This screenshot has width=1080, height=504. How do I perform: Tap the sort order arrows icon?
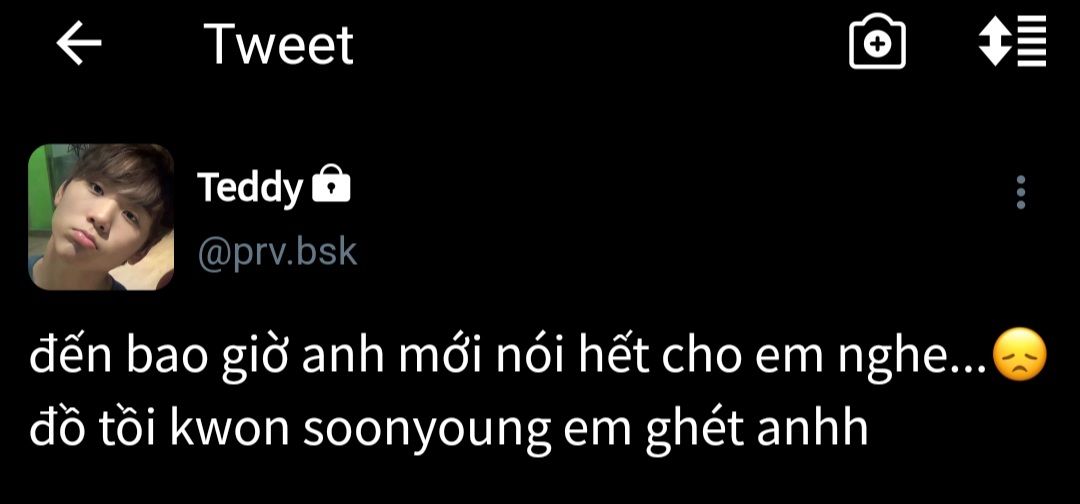coord(1012,41)
